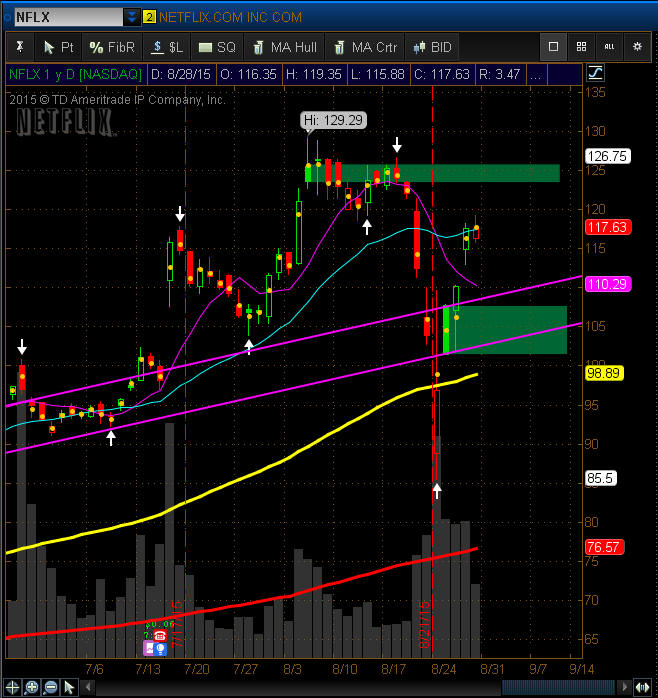Viewport: 658px width, 698px height.
Task: Click the red 76.57 moving average label
Action: [604, 547]
